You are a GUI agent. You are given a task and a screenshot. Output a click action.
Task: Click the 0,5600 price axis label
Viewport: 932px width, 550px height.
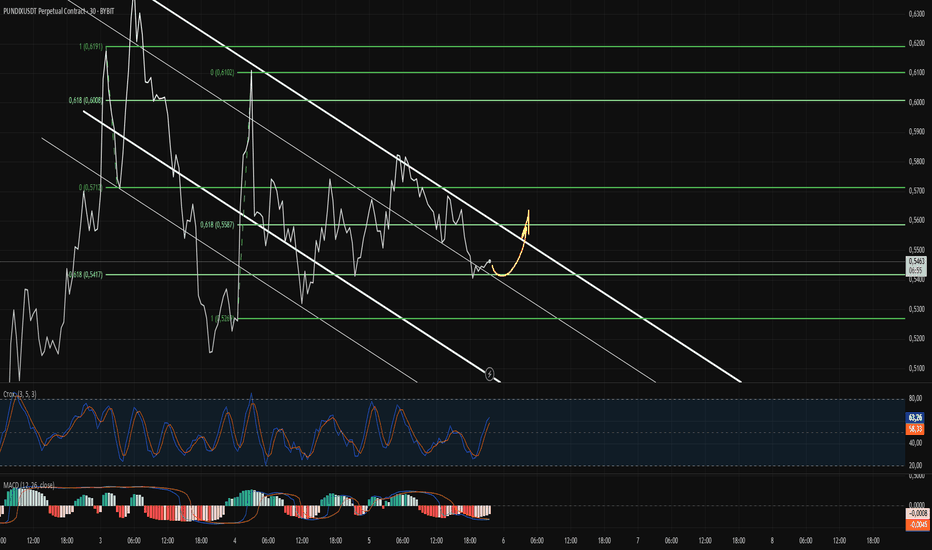[917, 221]
